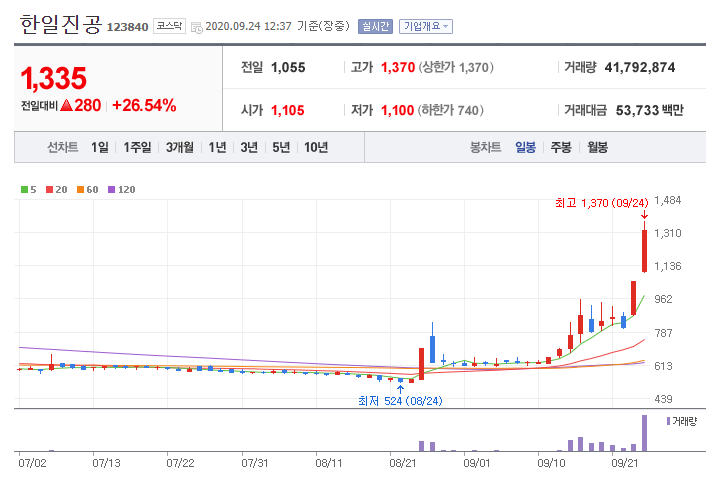The height and width of the screenshot is (484, 706).
Task: Show the 월봉 monthly candle chart
Action: pyautogui.click(x=597, y=148)
